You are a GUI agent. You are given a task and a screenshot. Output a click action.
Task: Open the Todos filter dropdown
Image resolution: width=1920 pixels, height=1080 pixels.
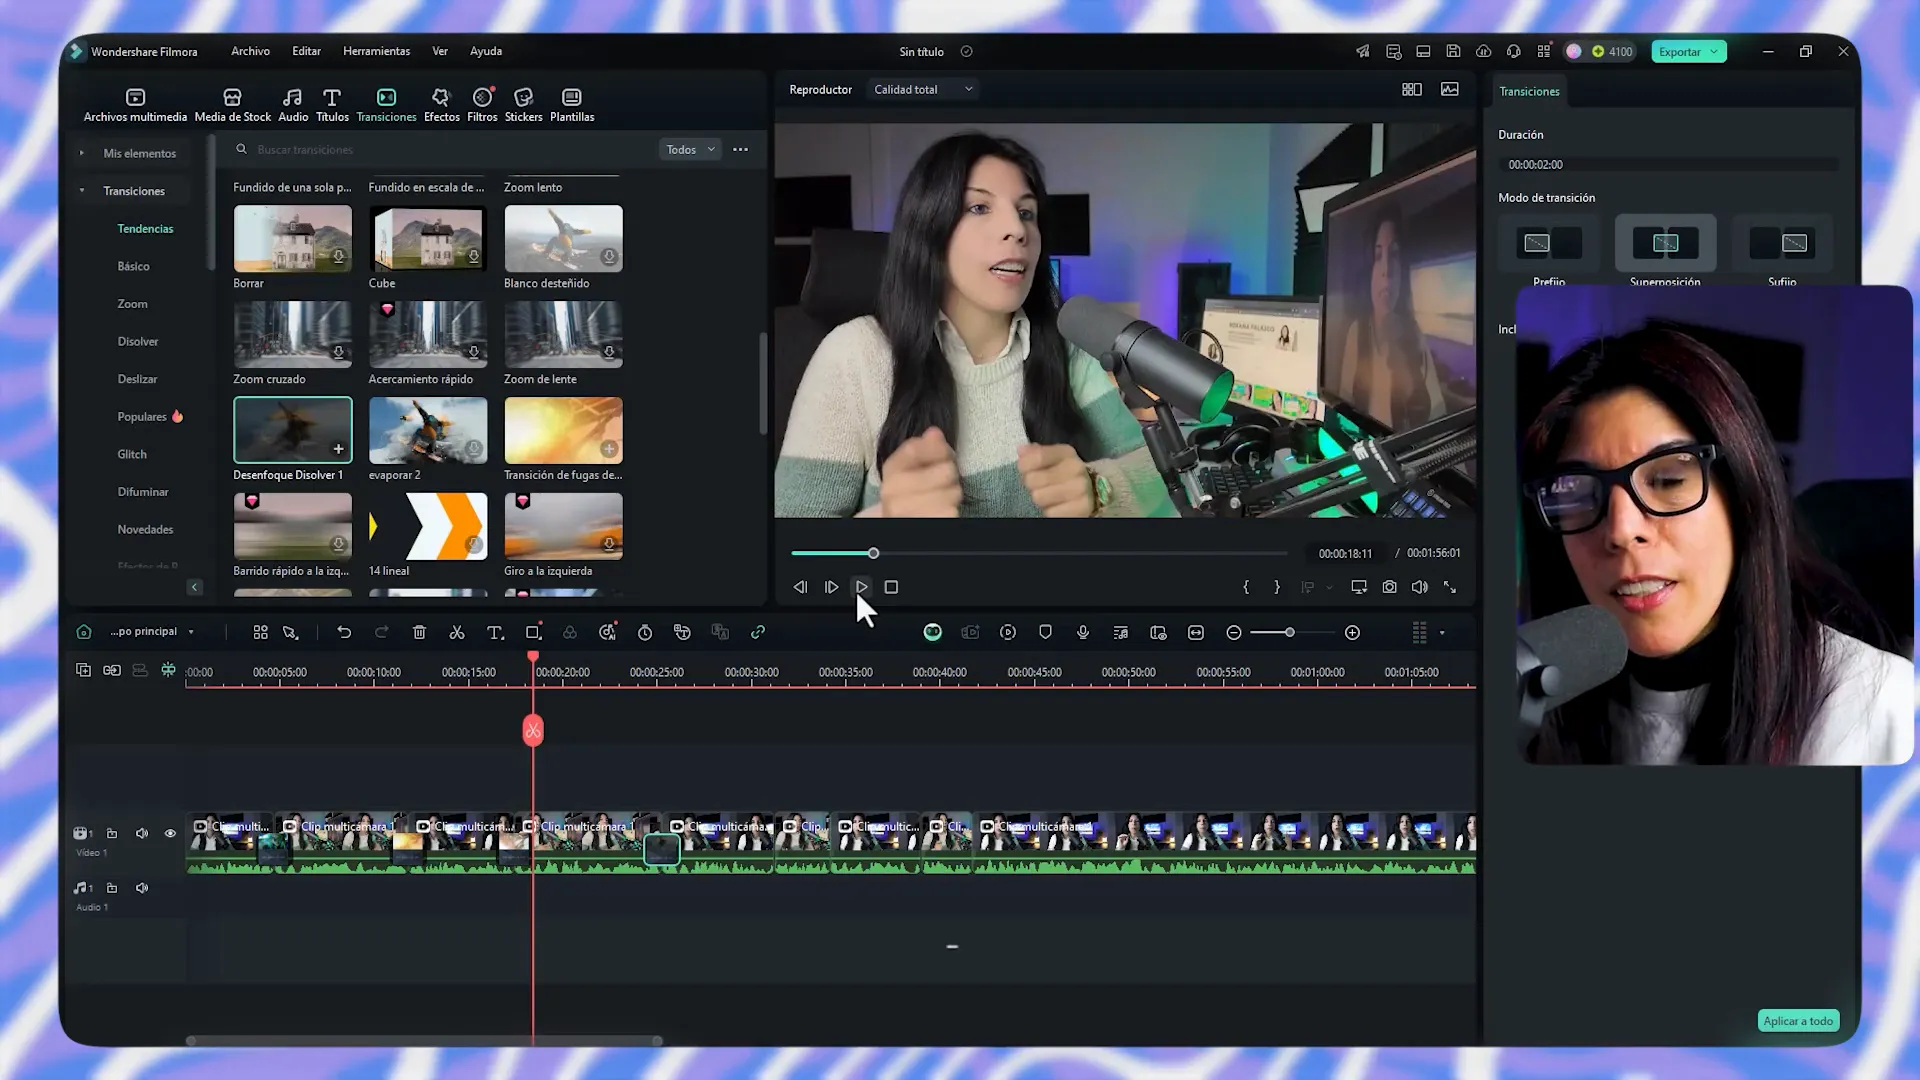[x=690, y=150]
